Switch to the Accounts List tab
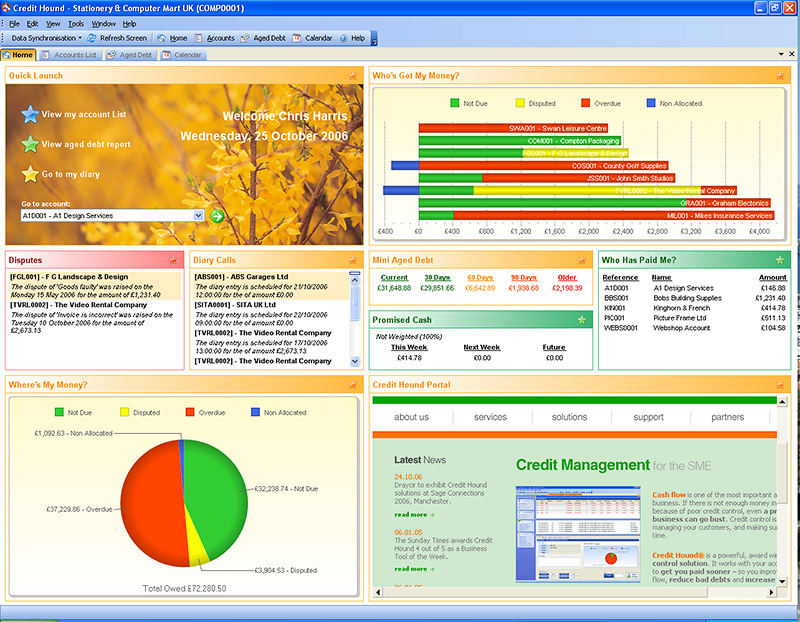Viewport: 800px width, 622px height. pyautogui.click(x=69, y=55)
